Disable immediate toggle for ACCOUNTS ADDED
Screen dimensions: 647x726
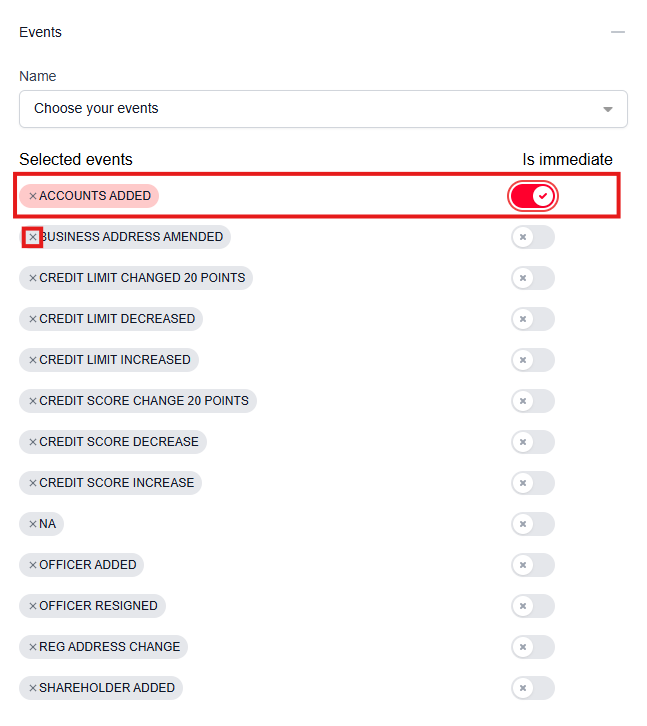[x=532, y=196]
